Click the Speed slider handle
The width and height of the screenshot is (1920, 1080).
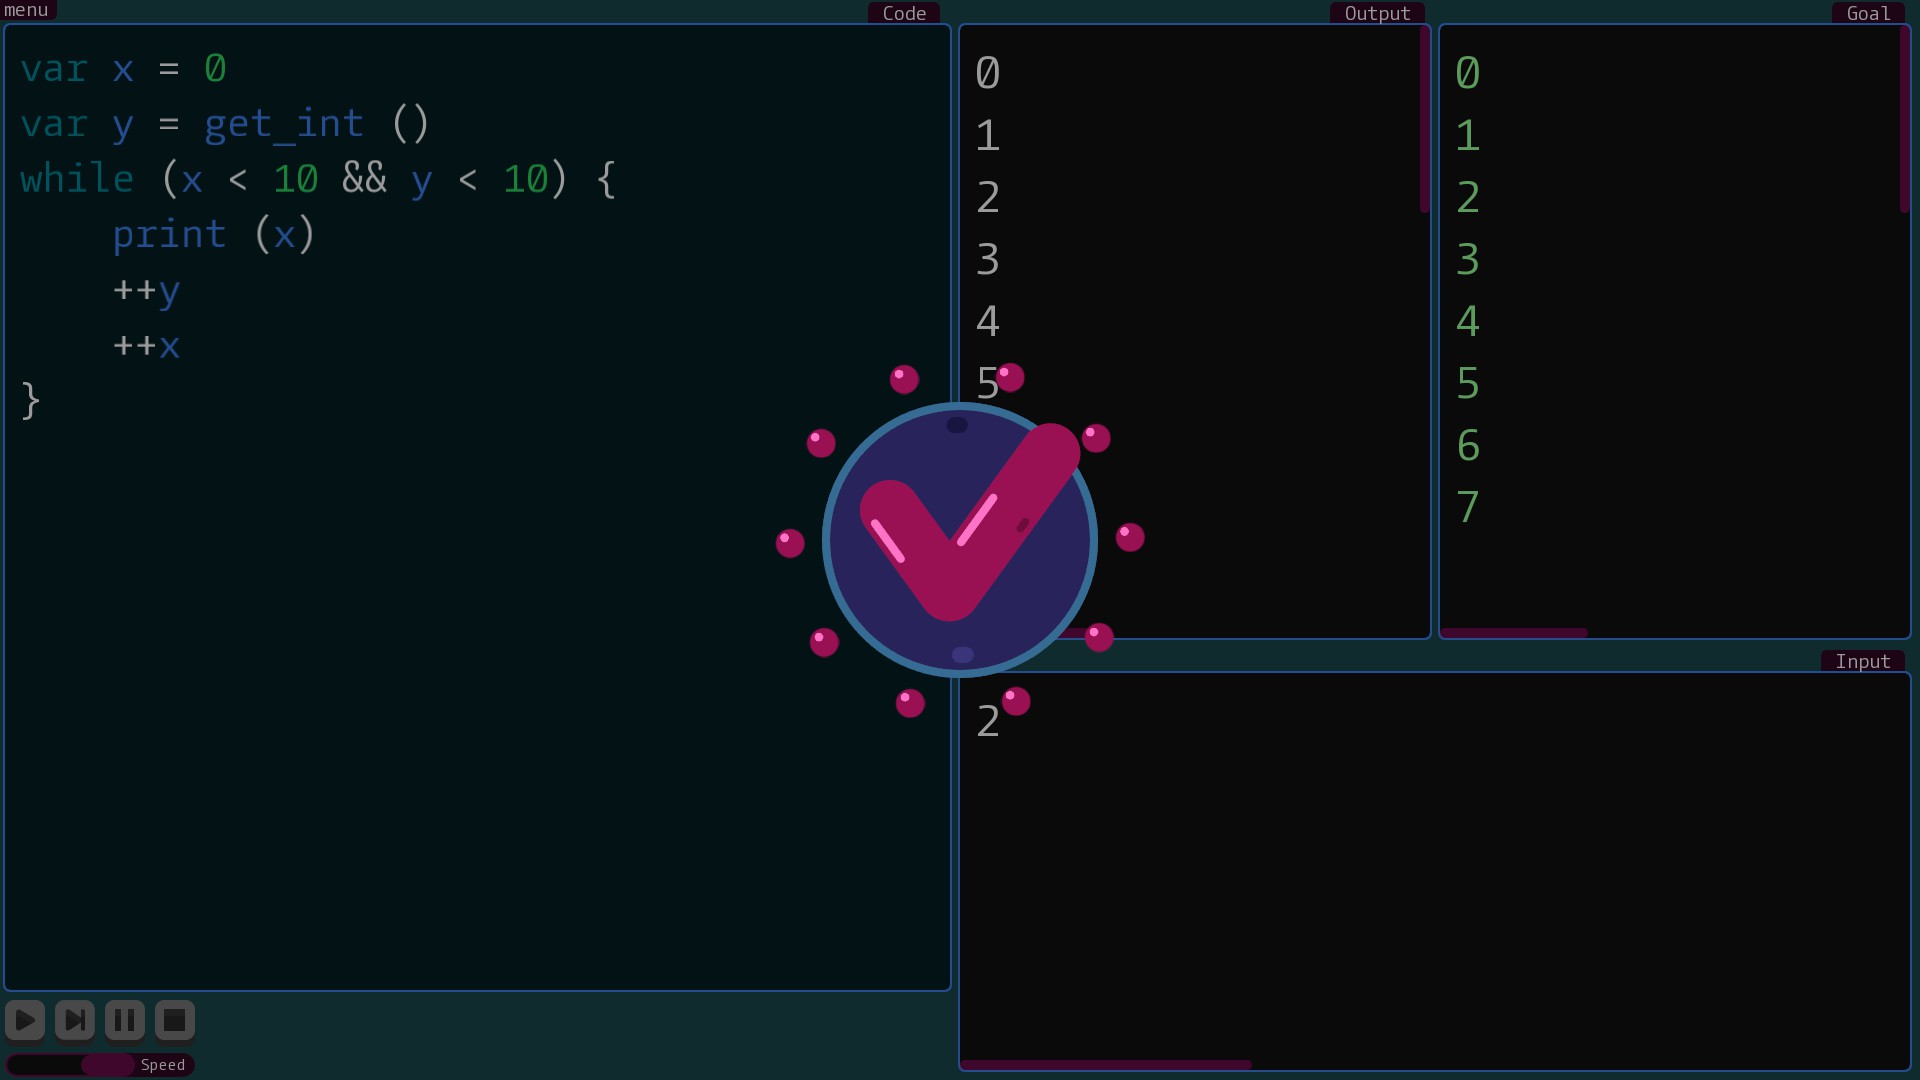click(108, 1065)
